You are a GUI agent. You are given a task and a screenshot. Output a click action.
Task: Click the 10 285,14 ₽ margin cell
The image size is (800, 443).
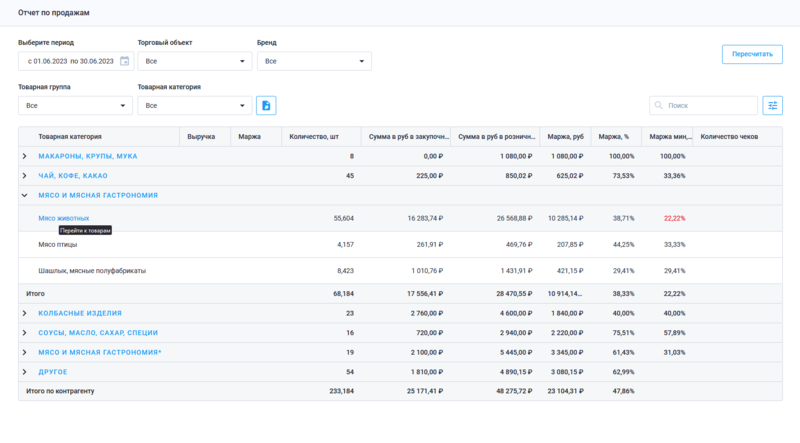point(565,218)
